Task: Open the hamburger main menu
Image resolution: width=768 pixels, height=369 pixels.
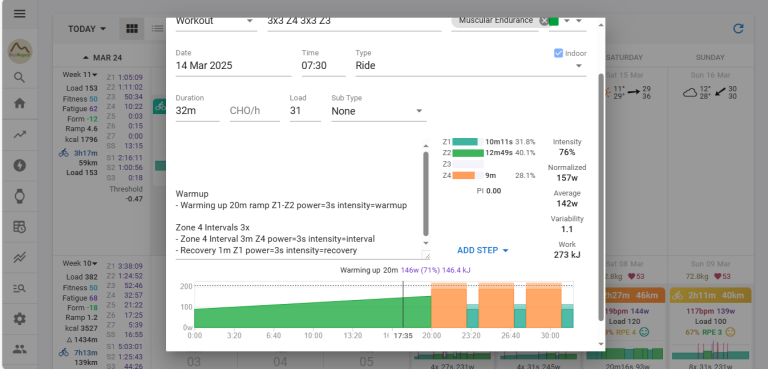Action: point(20,13)
